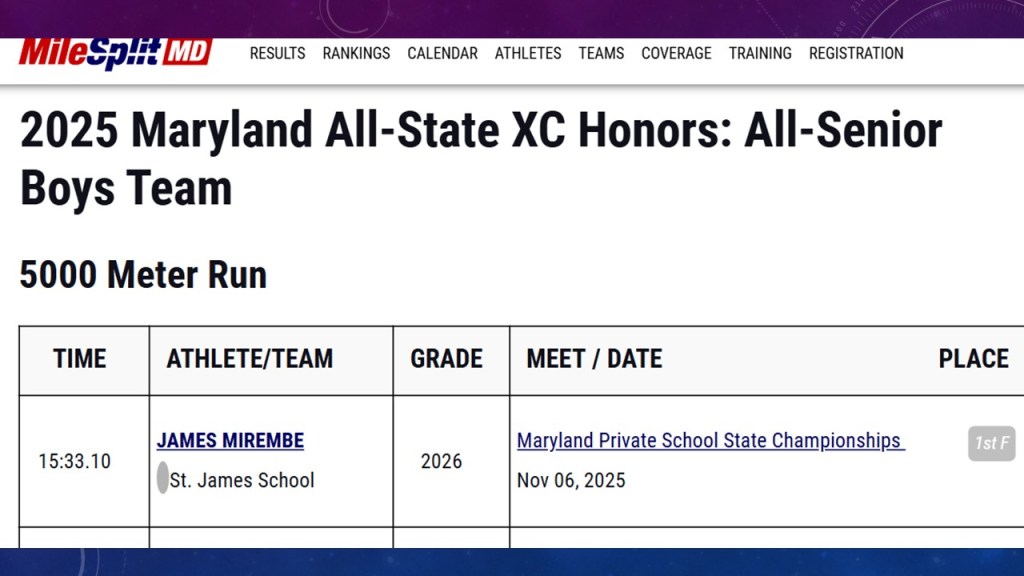This screenshot has height=576, width=1024.
Task: Open the Results menu
Action: 277,53
